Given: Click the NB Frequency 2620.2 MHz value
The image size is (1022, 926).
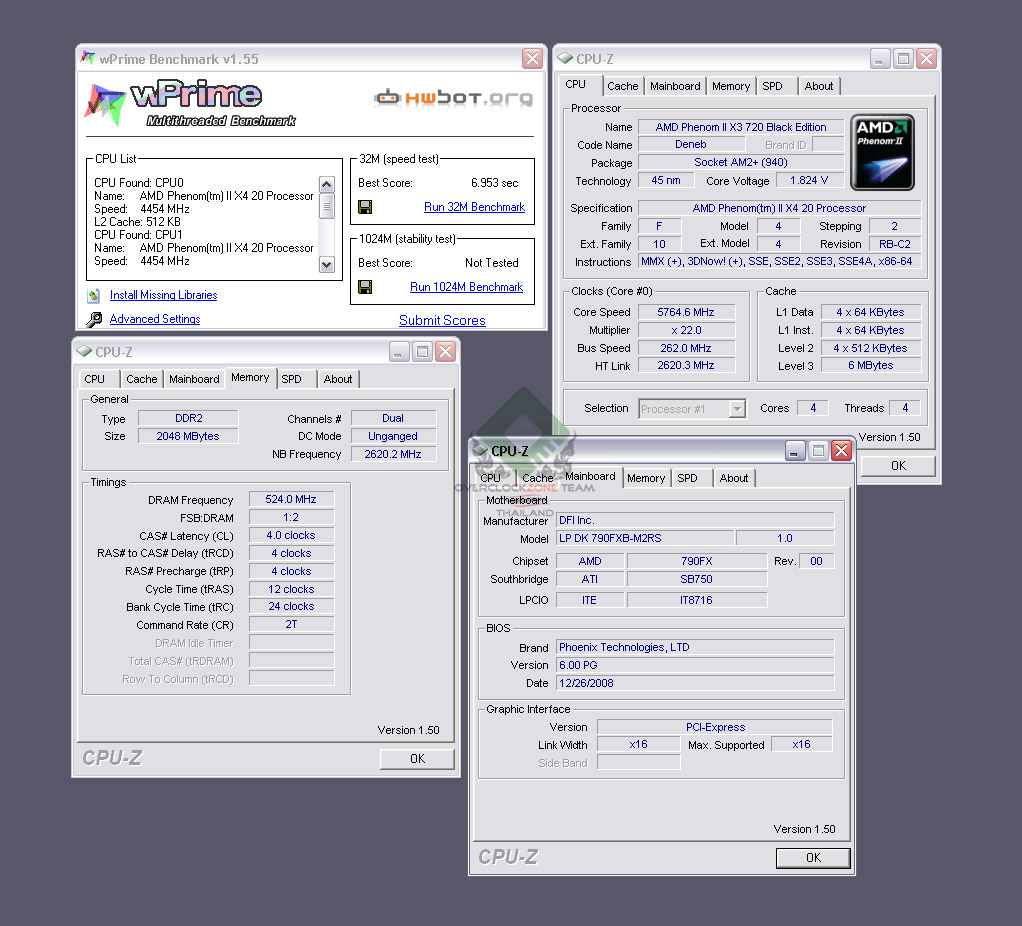Looking at the screenshot, I should pyautogui.click(x=393, y=454).
